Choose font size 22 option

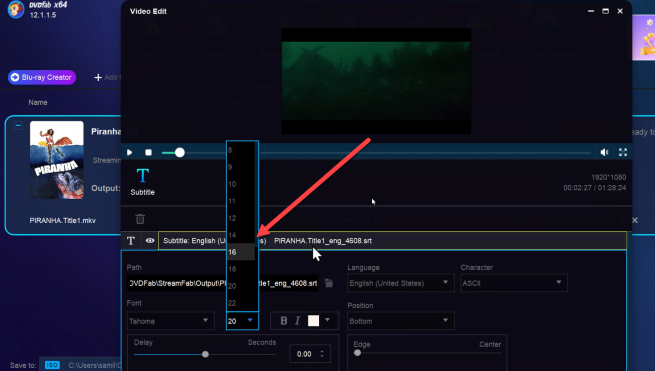coord(241,303)
